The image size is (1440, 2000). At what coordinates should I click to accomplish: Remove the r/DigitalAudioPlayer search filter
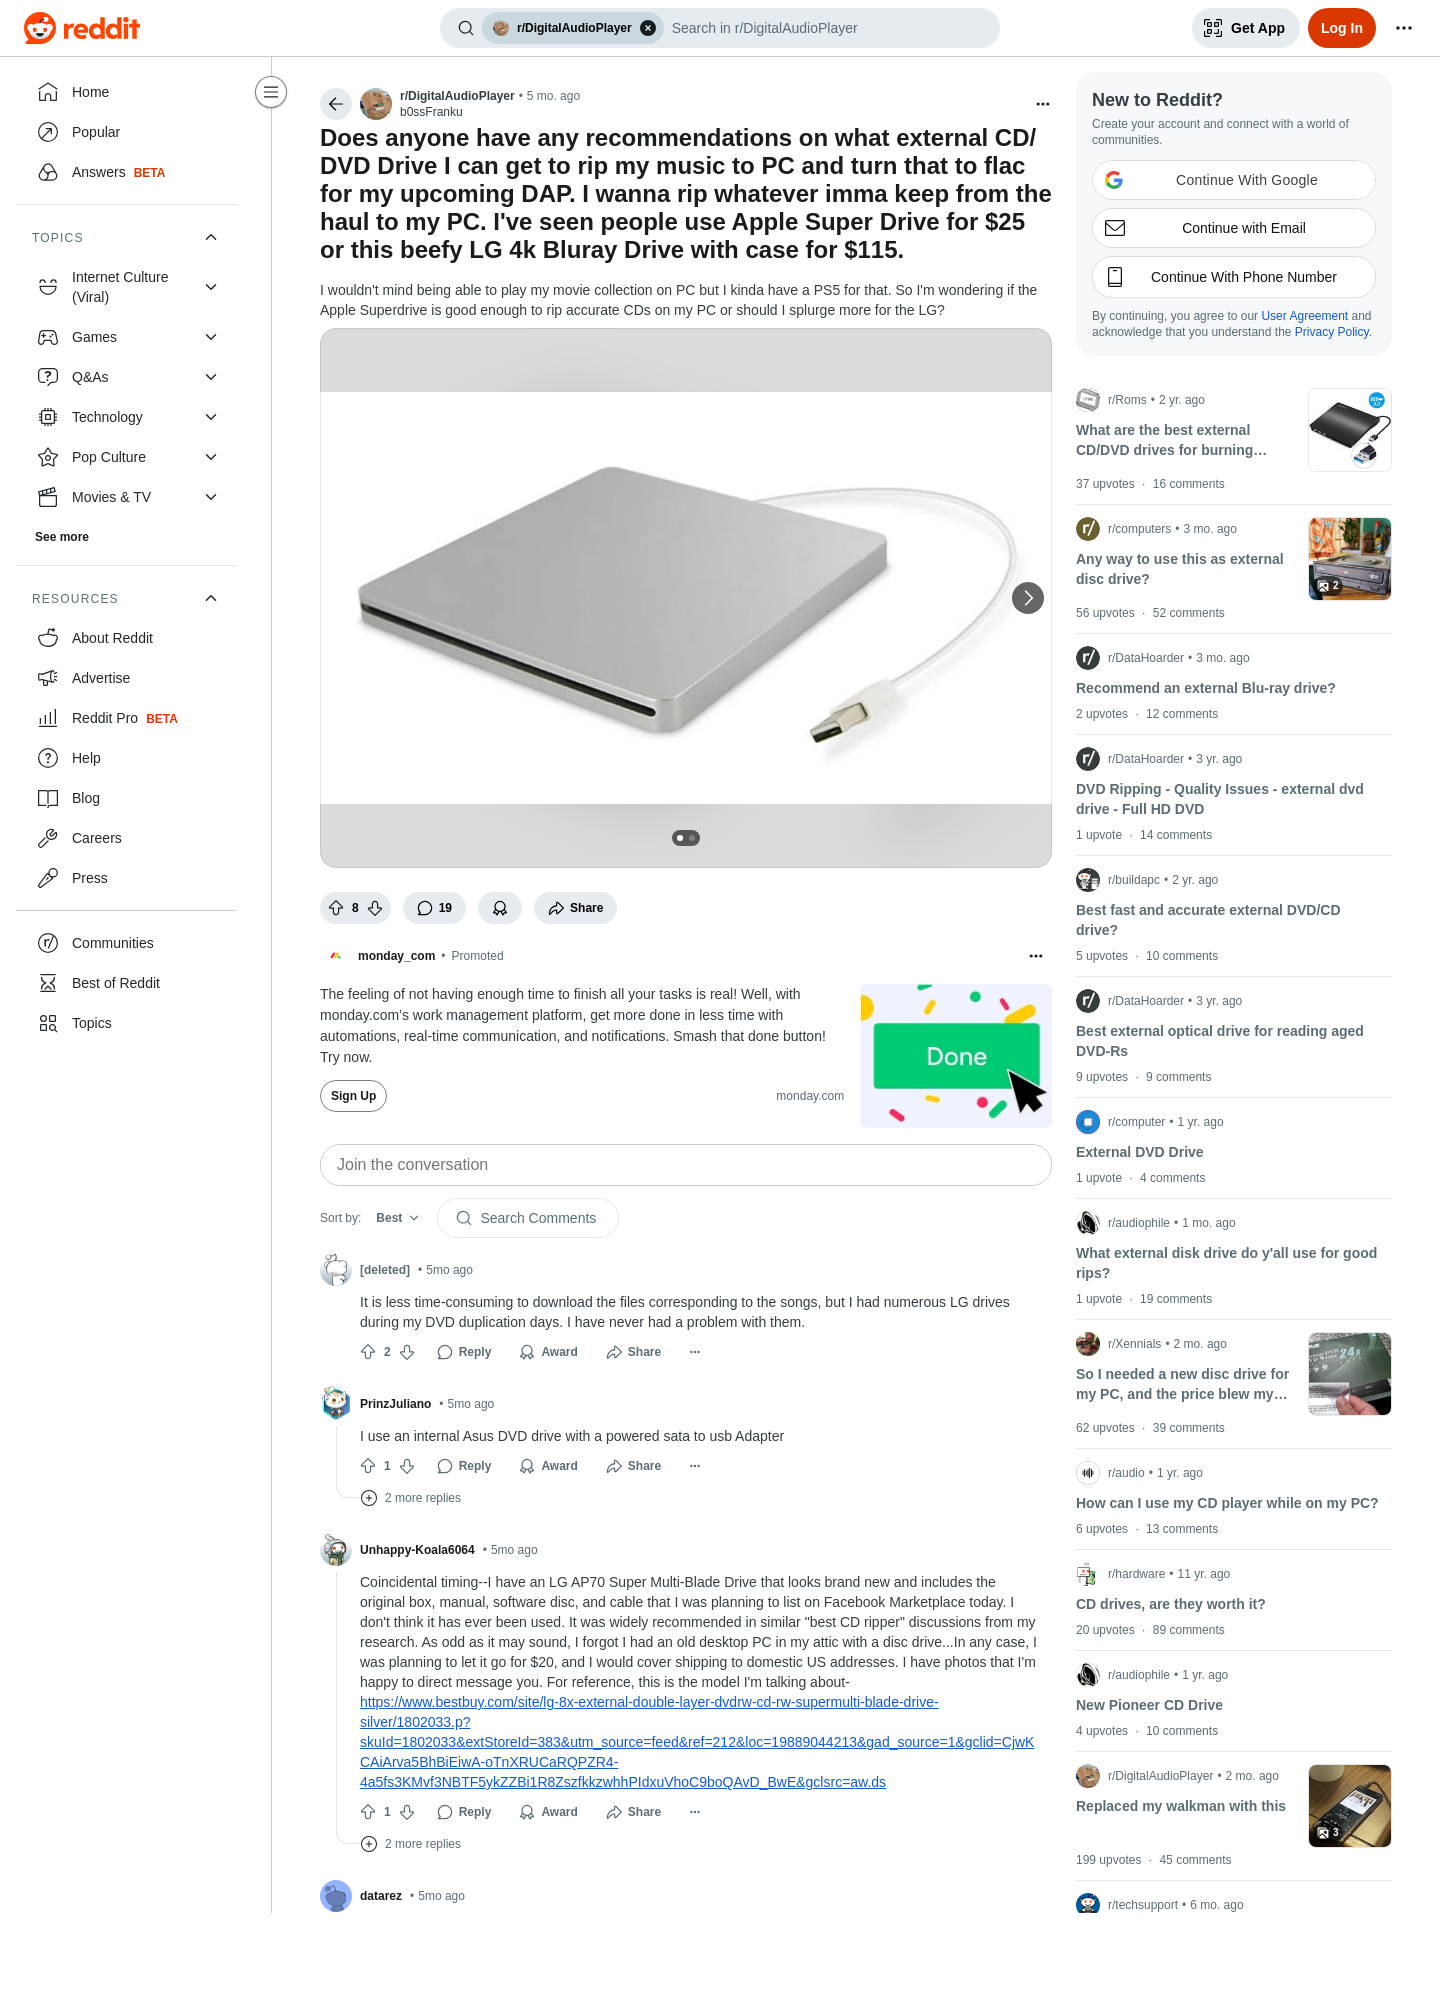pos(648,28)
